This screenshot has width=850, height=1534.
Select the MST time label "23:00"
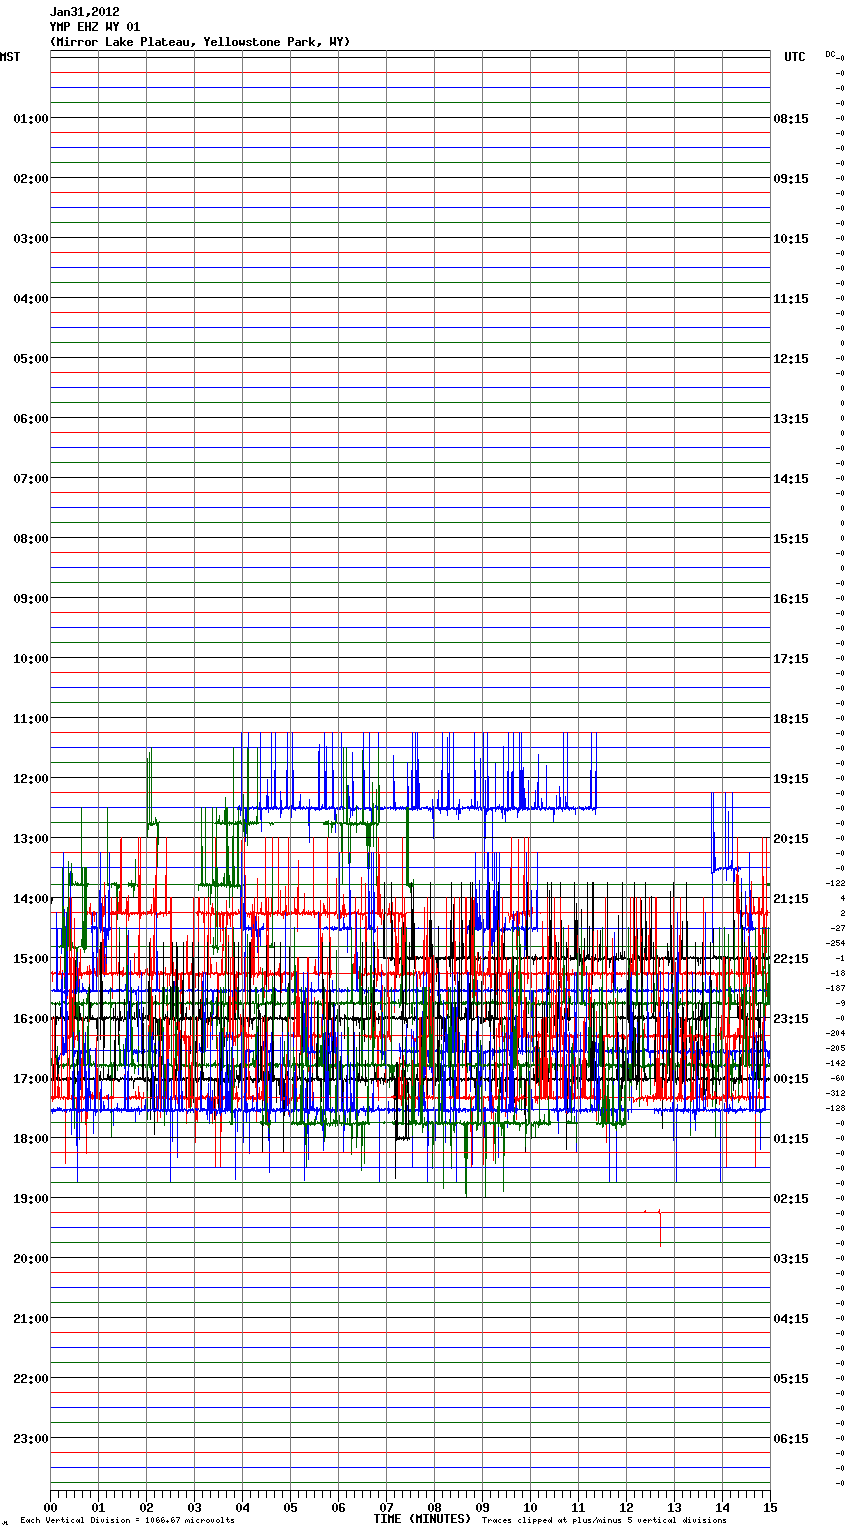click(31, 1439)
